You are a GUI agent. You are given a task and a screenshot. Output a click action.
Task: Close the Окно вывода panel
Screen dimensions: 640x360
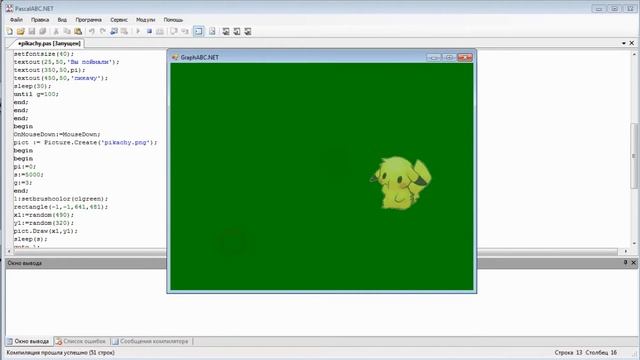633,262
